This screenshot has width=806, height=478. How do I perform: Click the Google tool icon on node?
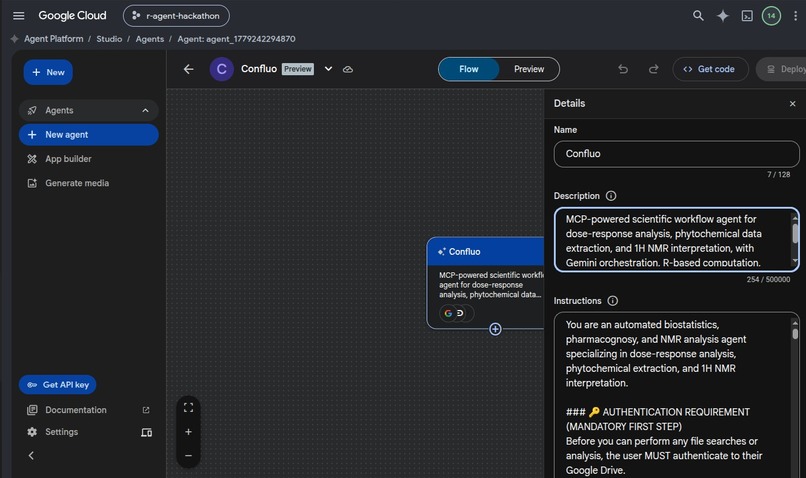448,313
